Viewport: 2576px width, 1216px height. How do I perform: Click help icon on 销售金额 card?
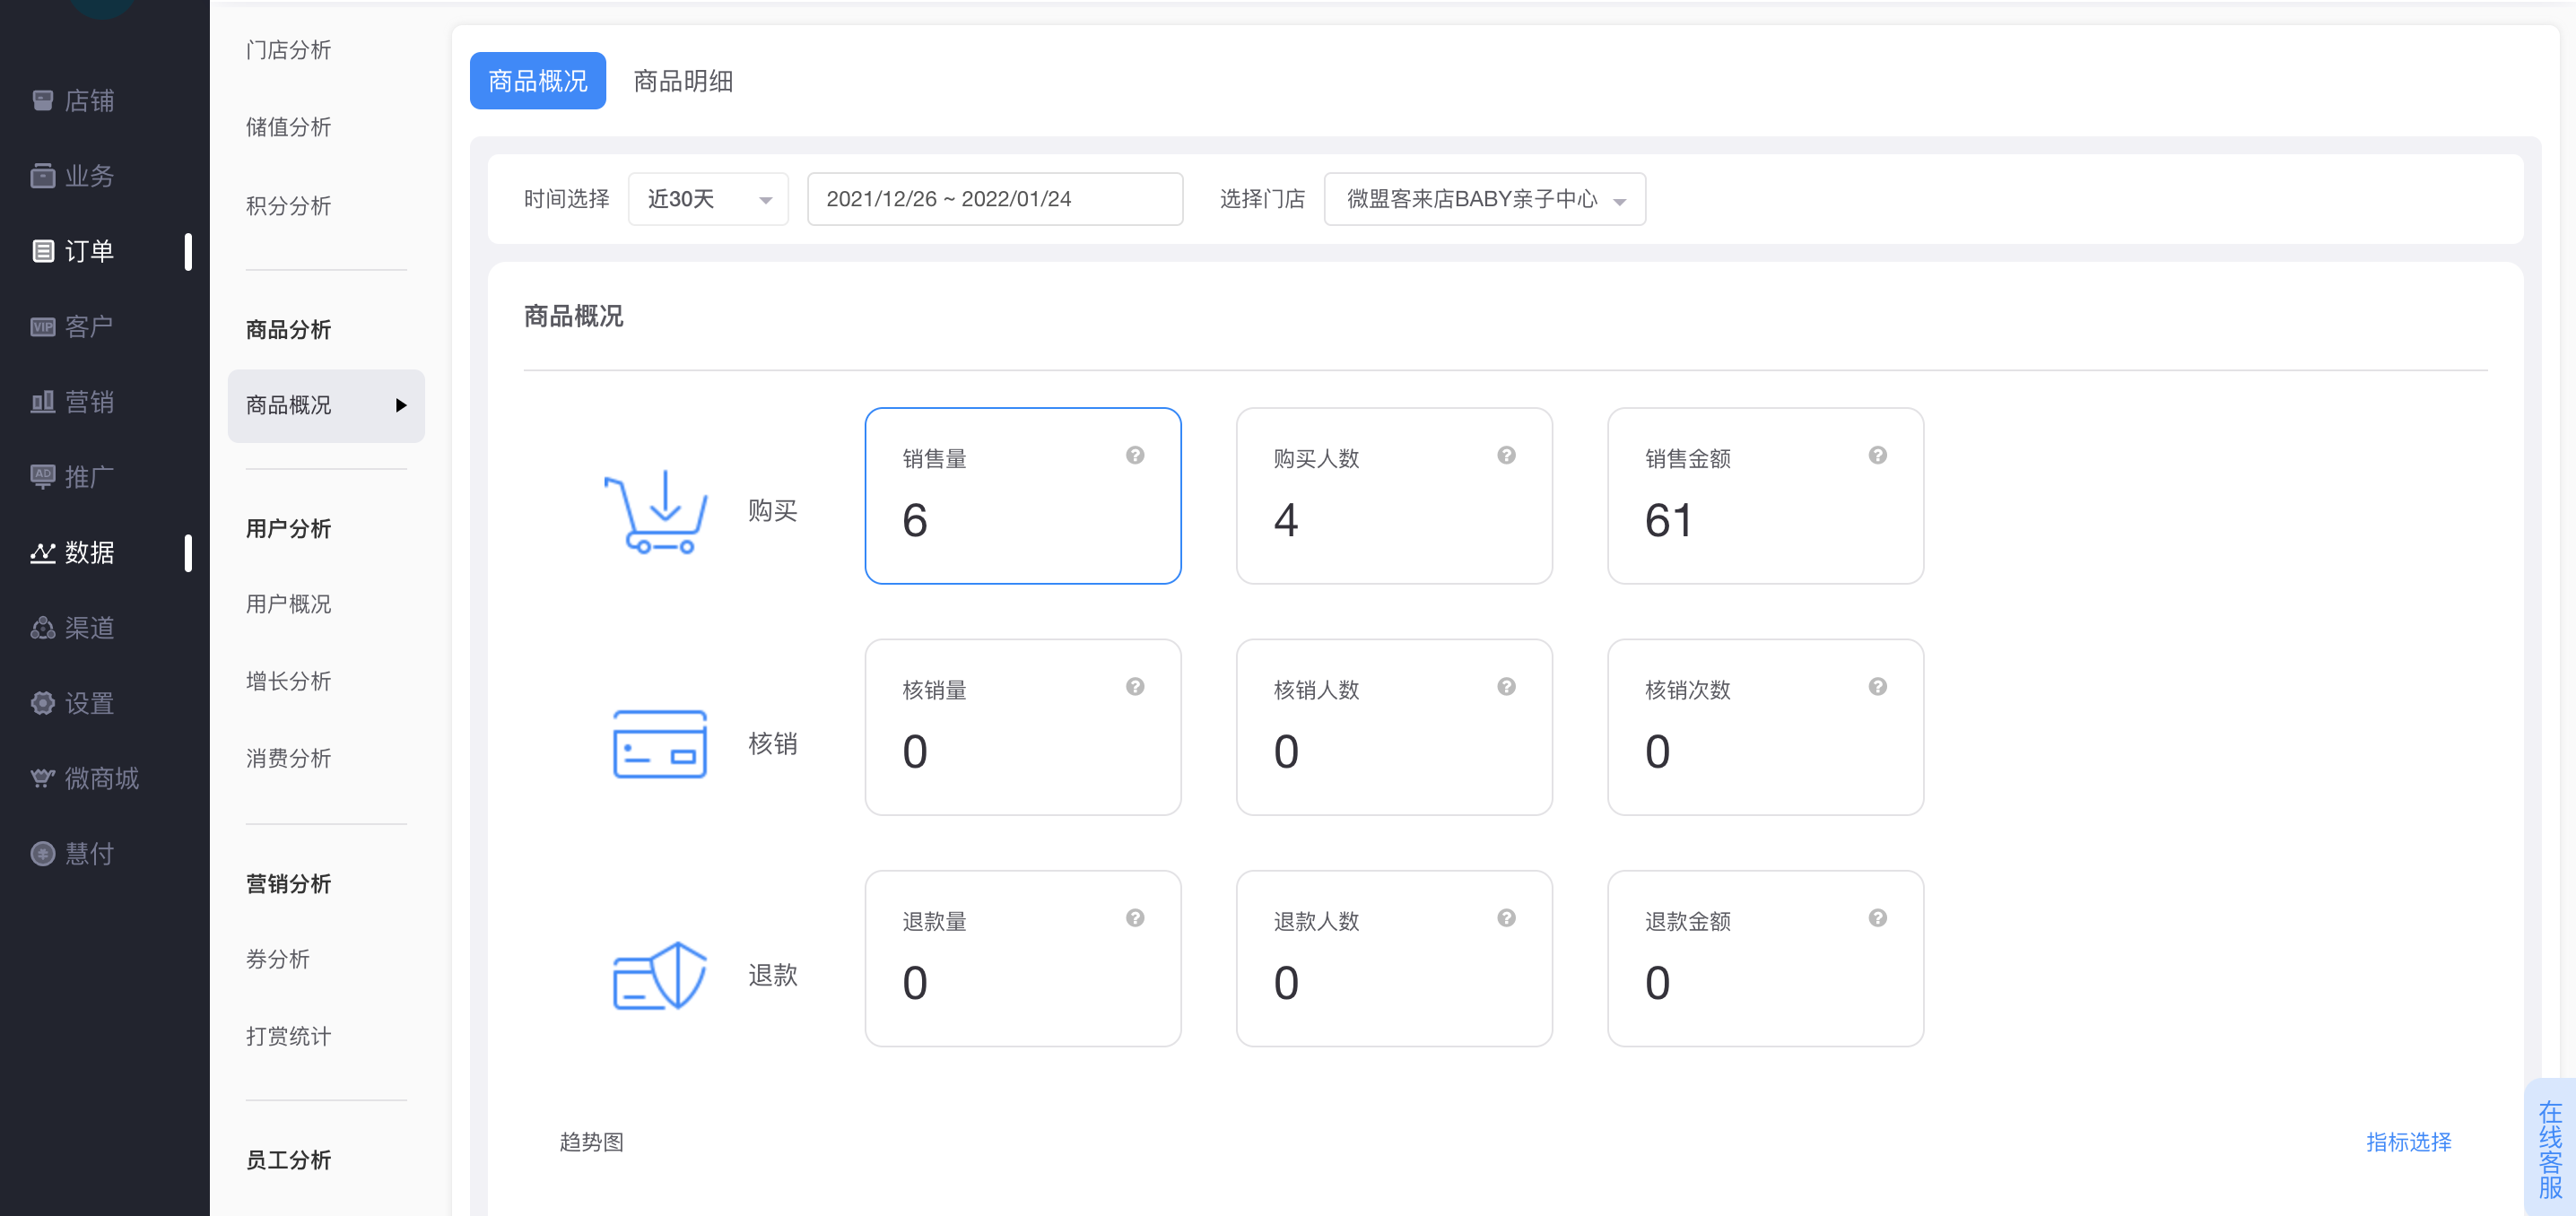coord(1877,455)
